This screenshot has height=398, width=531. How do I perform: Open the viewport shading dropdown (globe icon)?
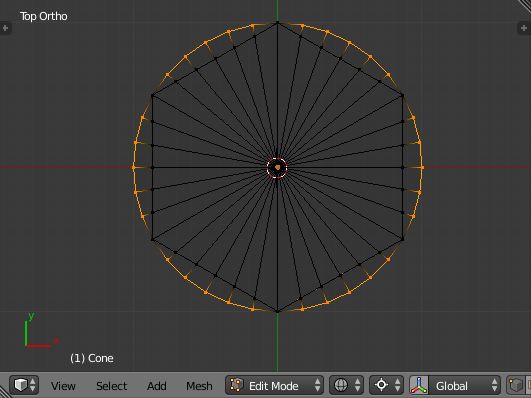tap(346, 385)
